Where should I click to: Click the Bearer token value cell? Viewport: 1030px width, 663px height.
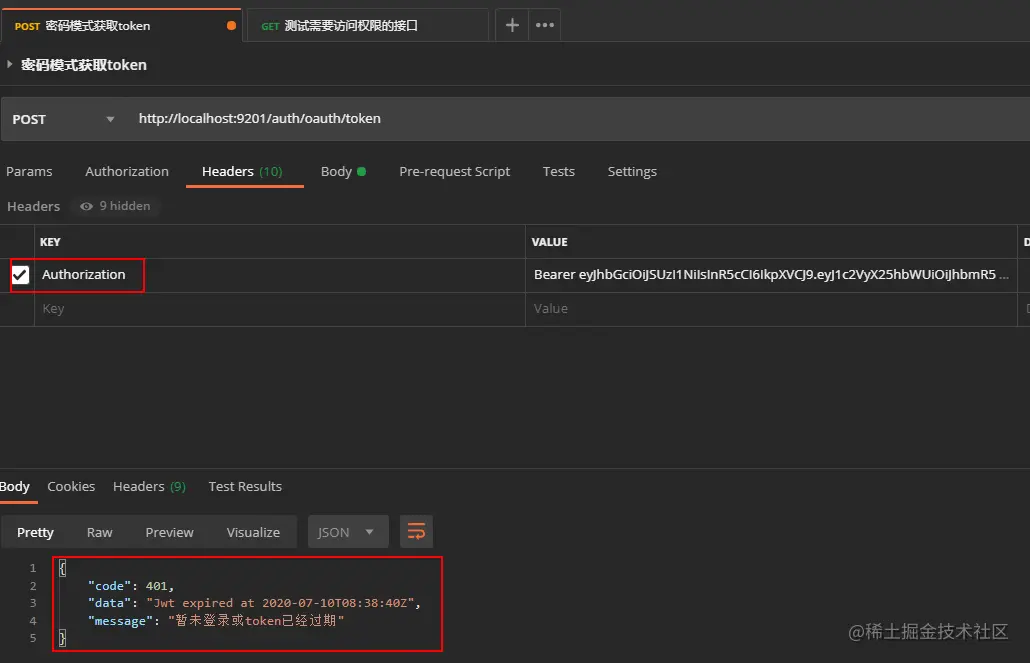[771, 275]
